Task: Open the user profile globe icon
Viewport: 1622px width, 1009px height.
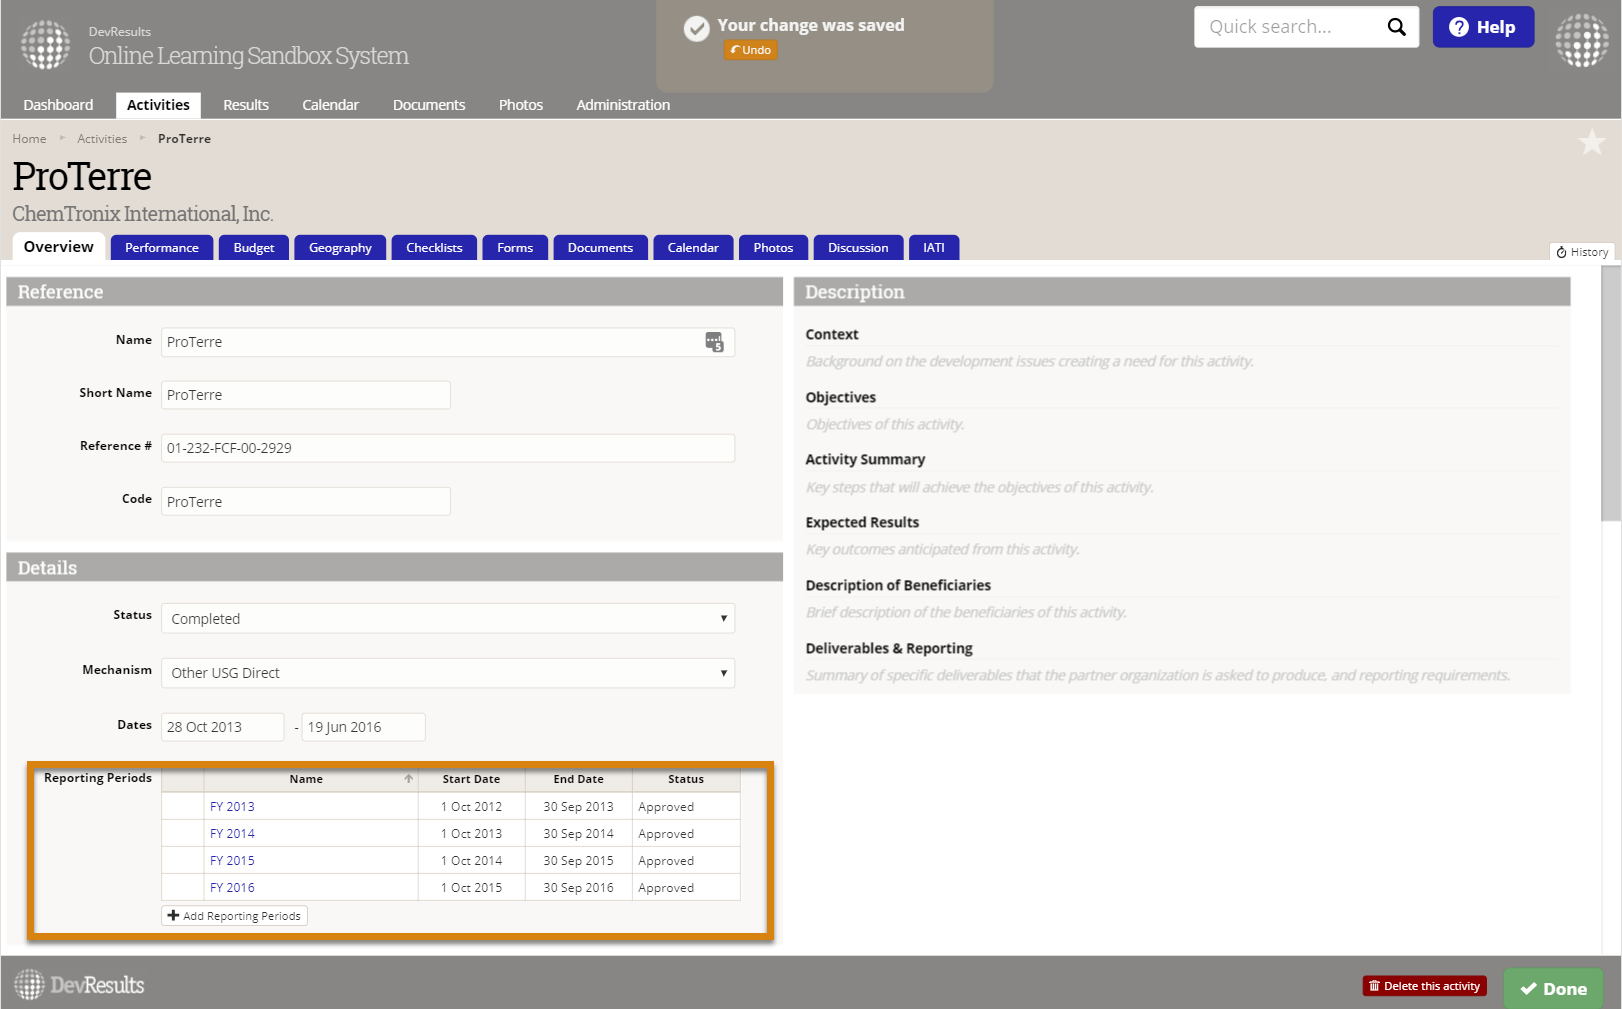Action: point(1582,41)
